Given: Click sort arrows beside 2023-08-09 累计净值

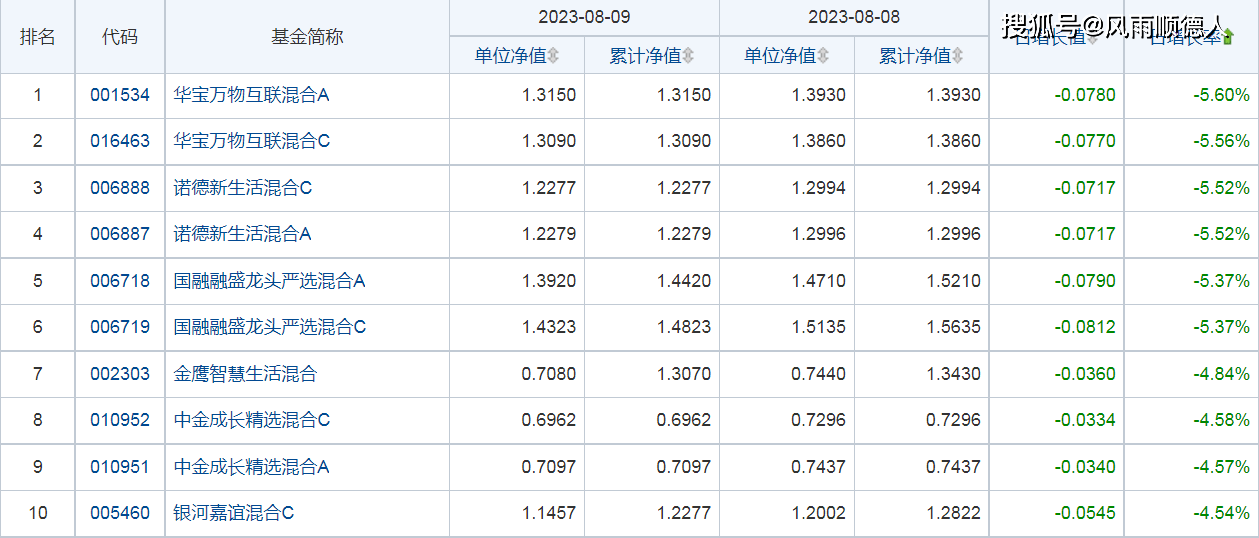Looking at the screenshot, I should [x=688, y=56].
